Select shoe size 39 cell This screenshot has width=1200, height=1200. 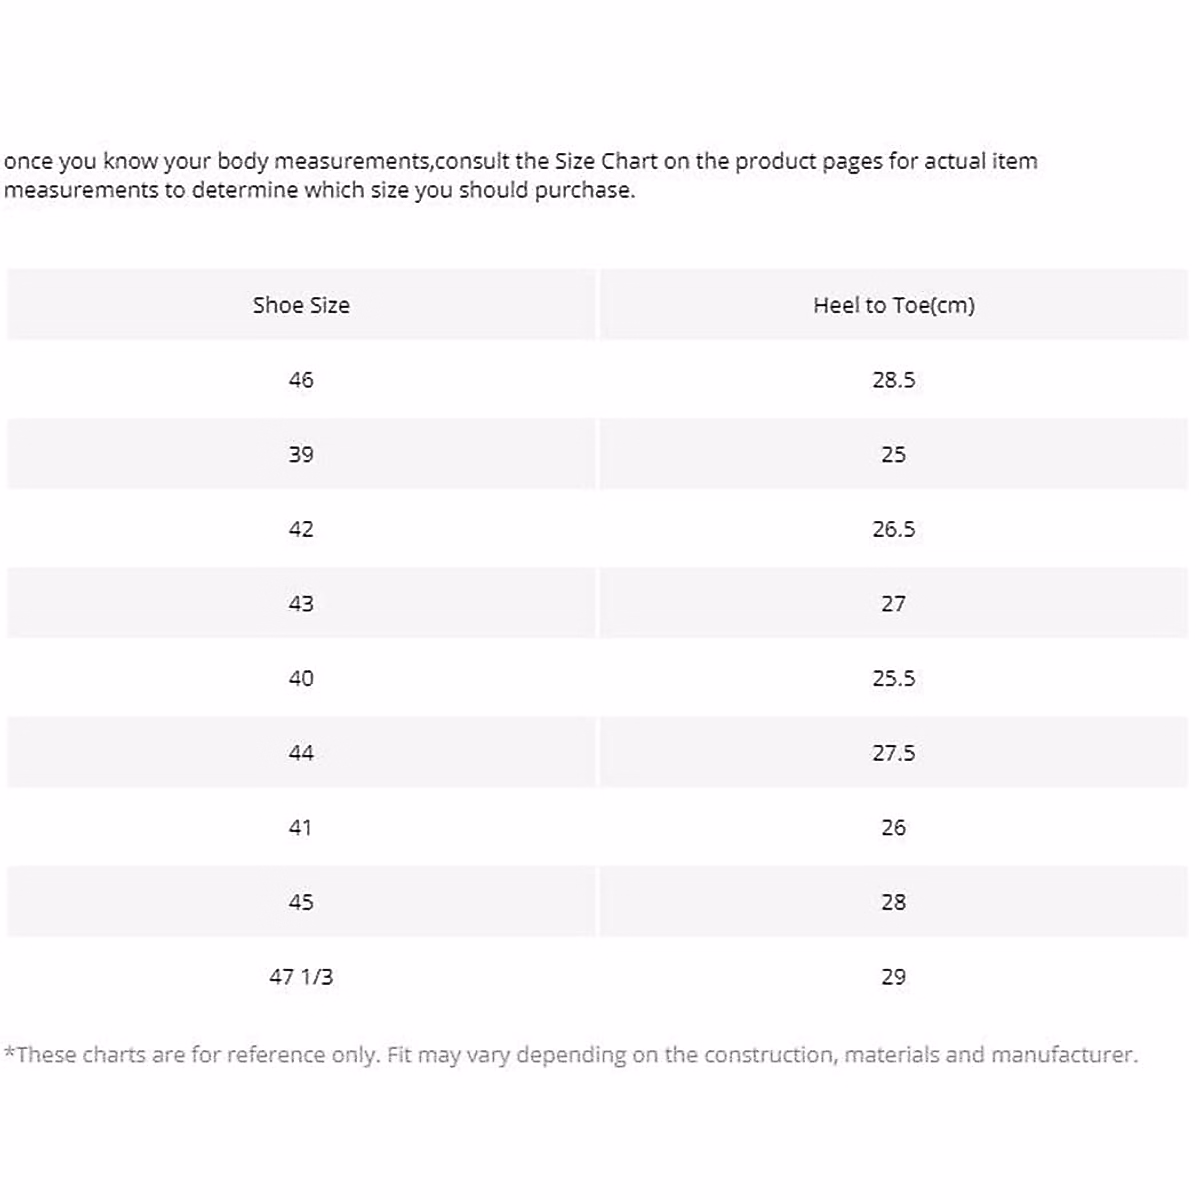(301, 454)
